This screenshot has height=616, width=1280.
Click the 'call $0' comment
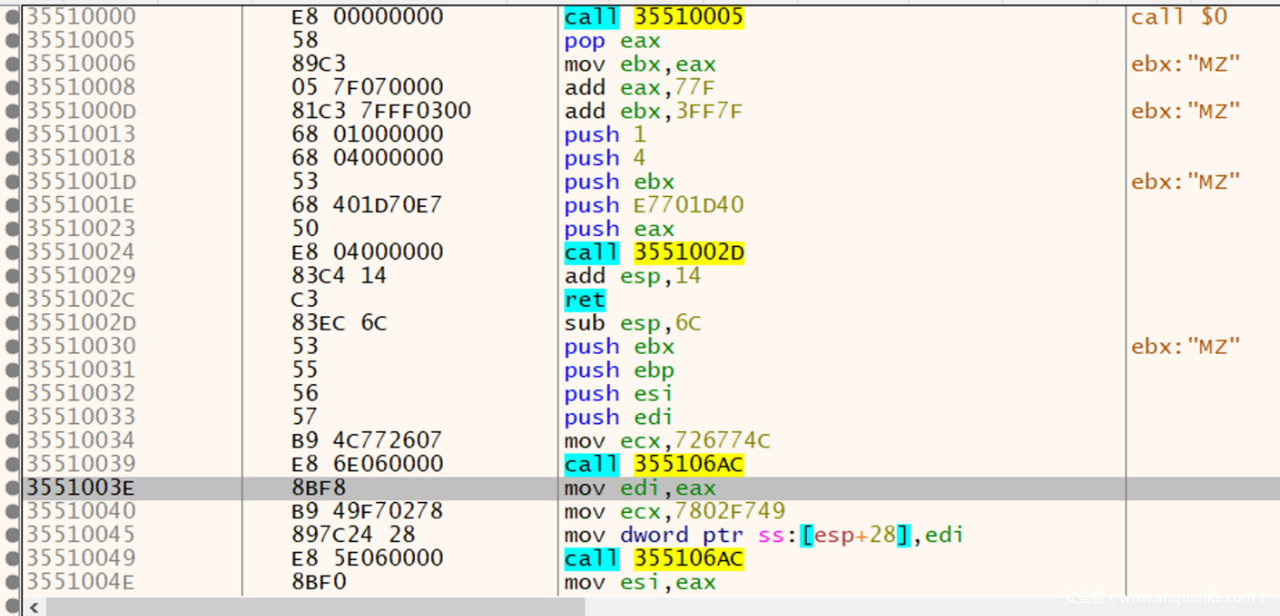1178,17
